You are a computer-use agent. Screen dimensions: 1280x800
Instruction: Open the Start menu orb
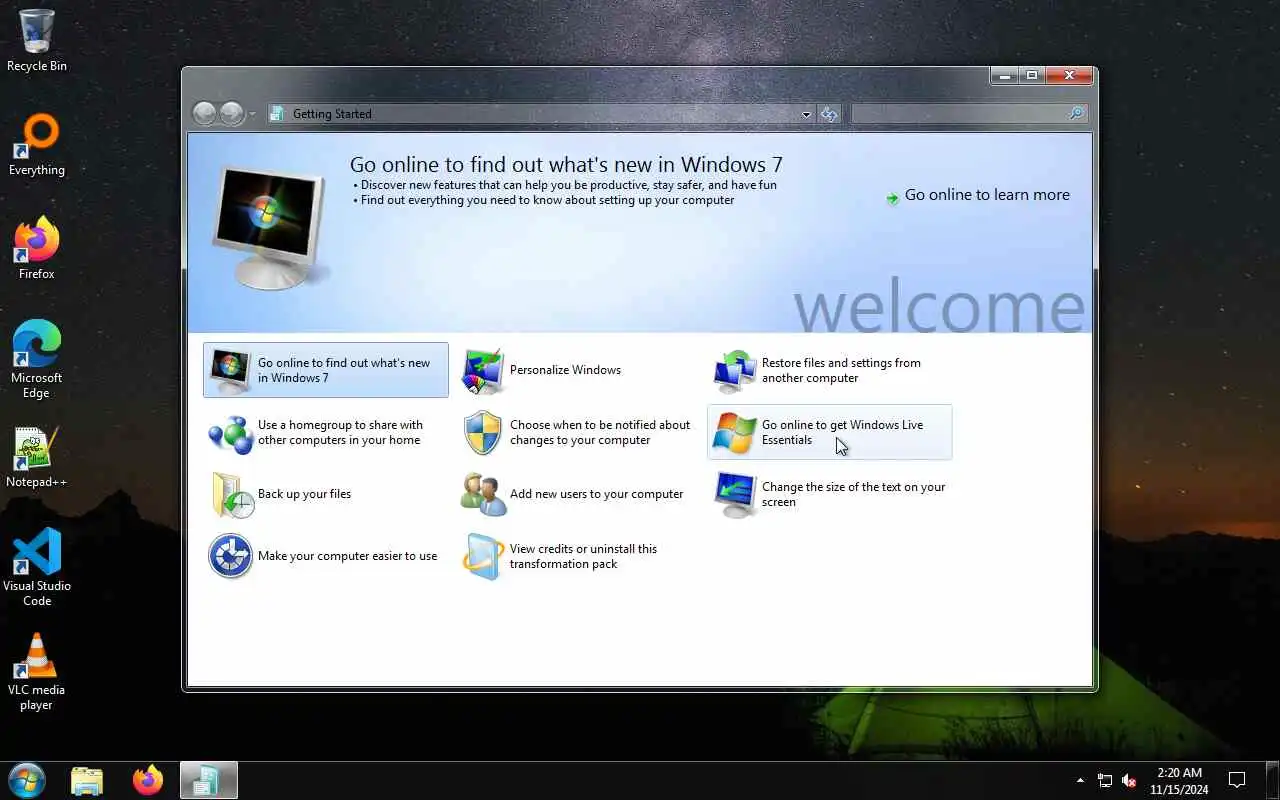click(26, 780)
